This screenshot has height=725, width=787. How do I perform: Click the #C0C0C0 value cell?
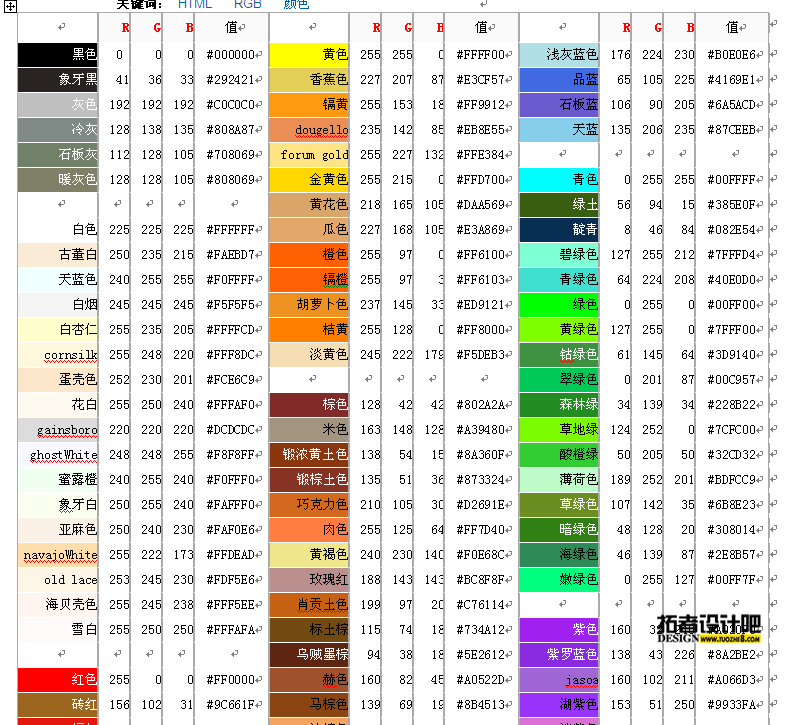(231, 104)
